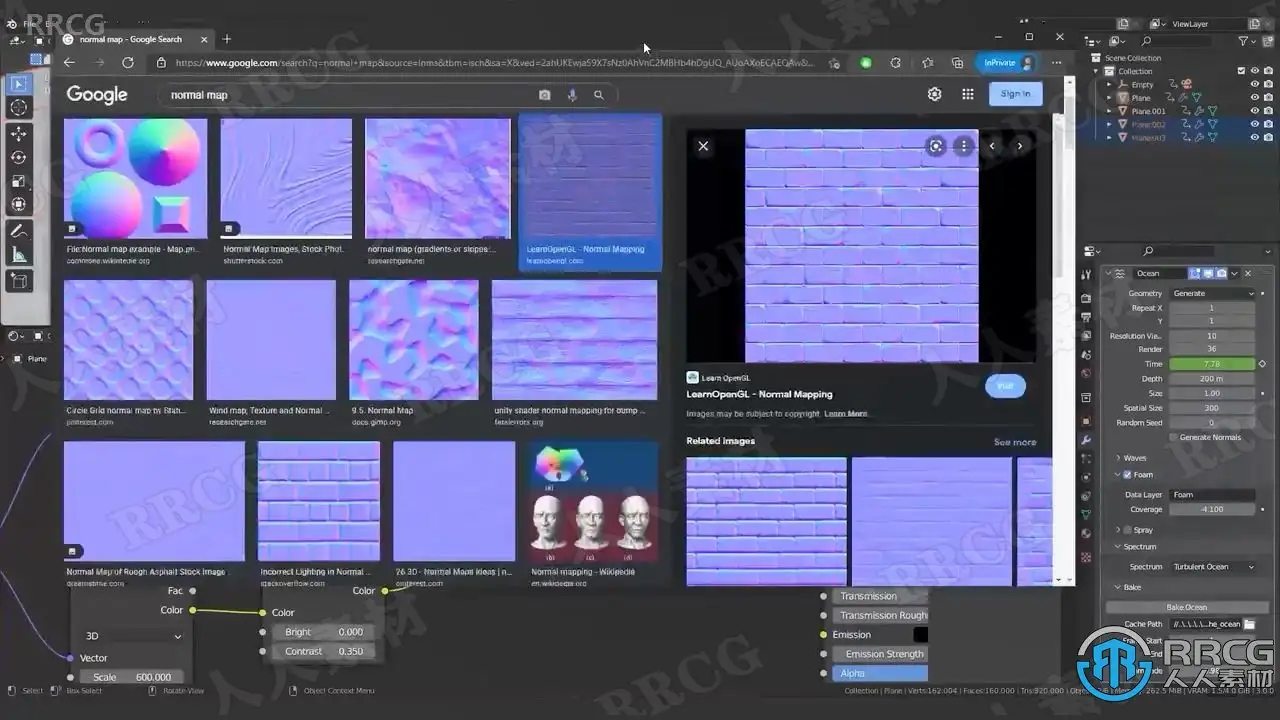
Task: Choose the Blender Transform tool
Action: point(18,205)
